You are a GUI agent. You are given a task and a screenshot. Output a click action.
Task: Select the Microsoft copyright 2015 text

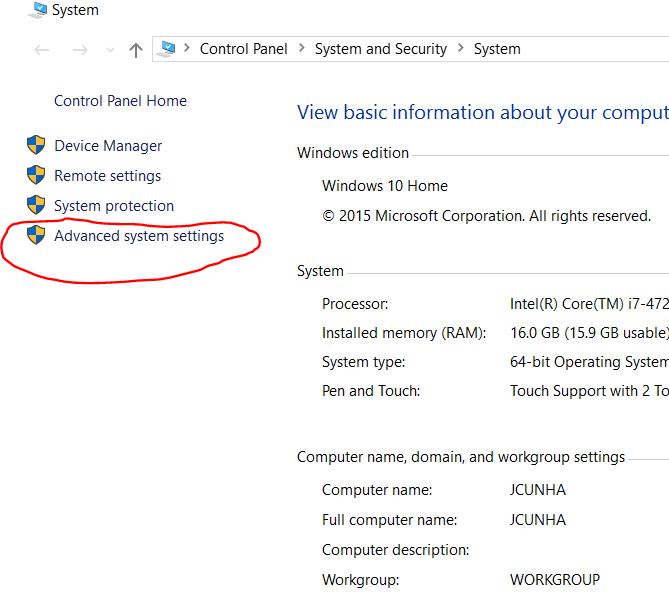pyautogui.click(x=486, y=216)
